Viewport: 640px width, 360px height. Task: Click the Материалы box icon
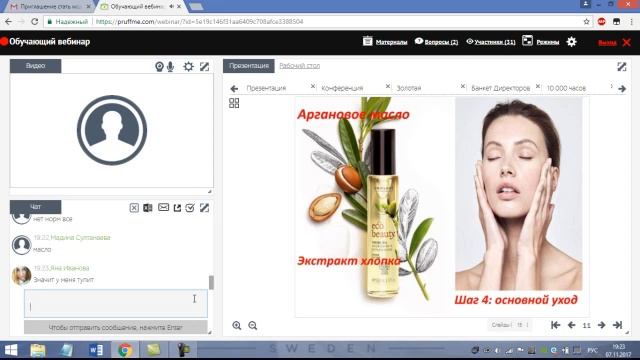click(368, 41)
